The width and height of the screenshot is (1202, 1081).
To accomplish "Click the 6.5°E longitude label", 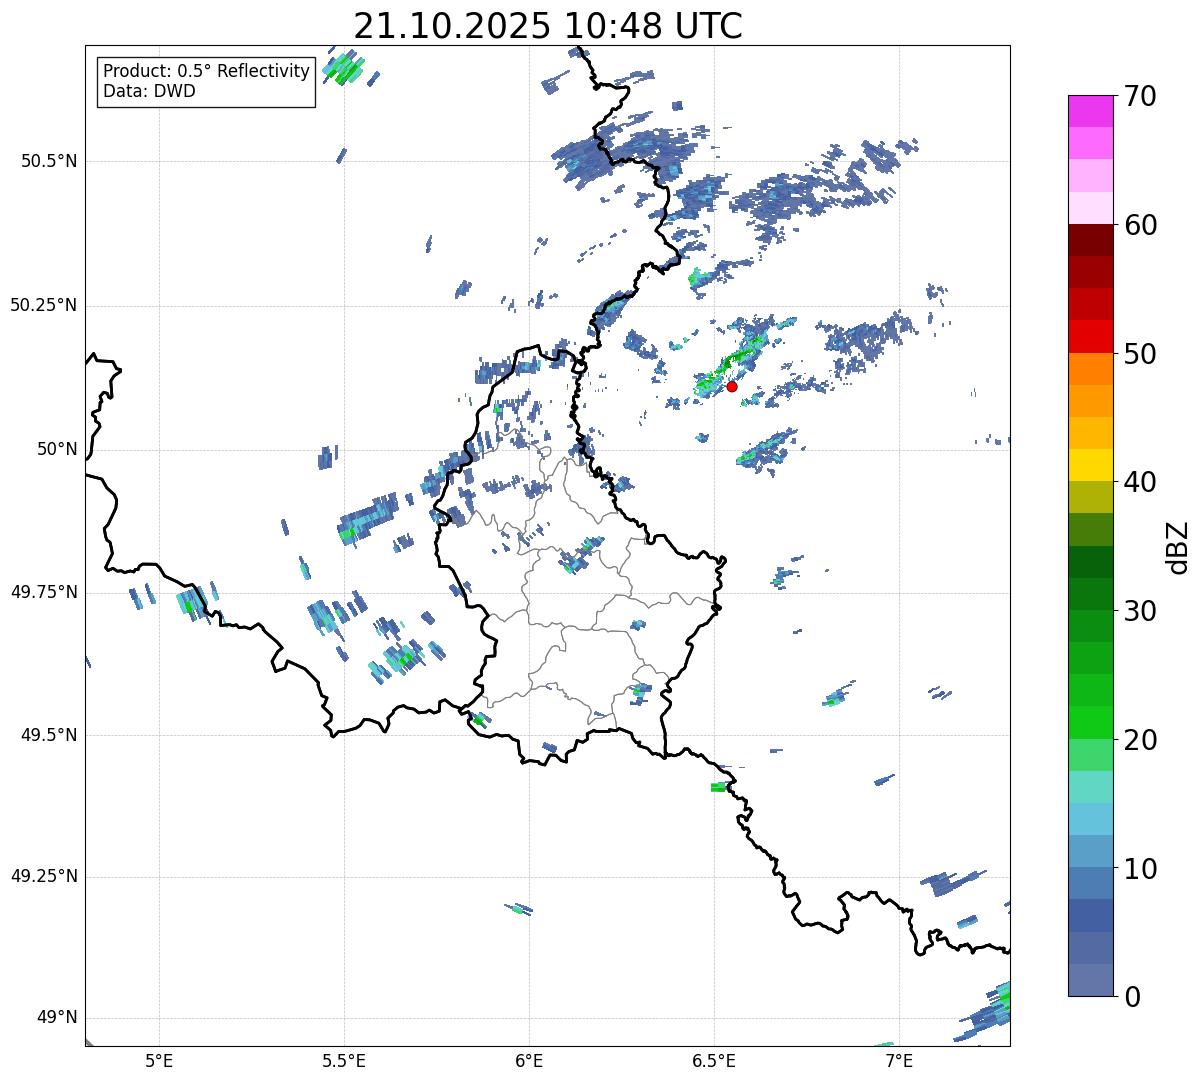I will click(x=714, y=1061).
